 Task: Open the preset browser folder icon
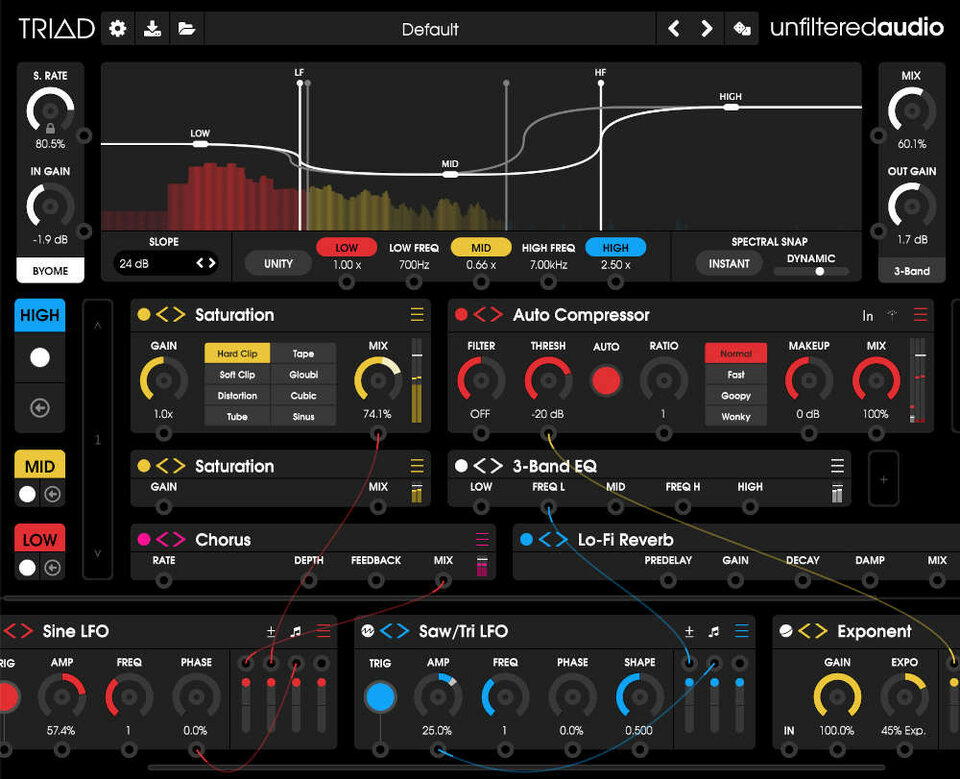coord(186,28)
